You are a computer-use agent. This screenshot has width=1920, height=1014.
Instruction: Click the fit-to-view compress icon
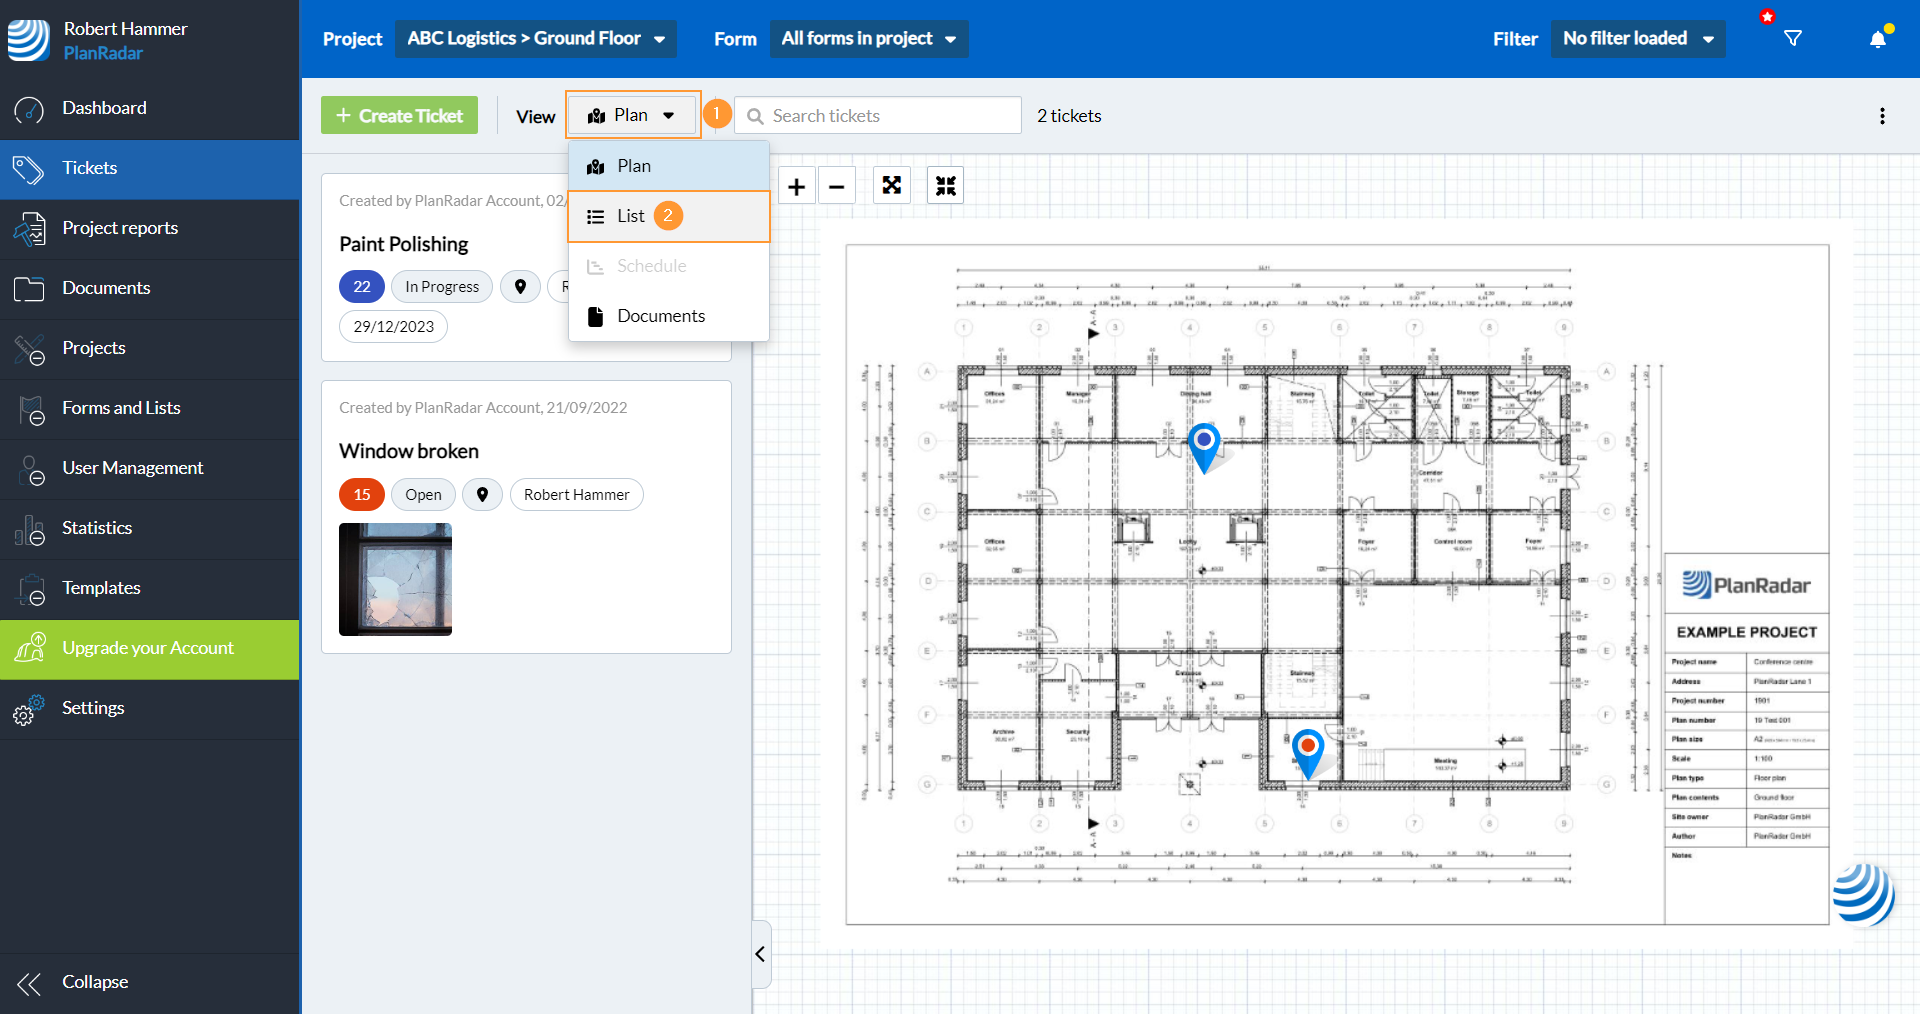pos(945,186)
